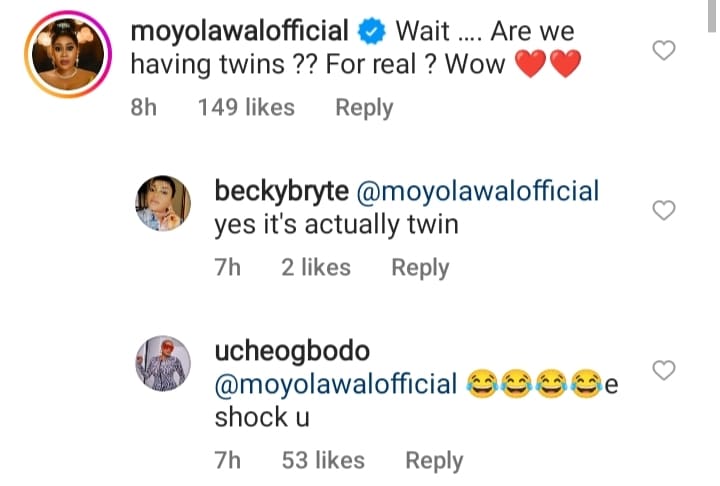The width and height of the screenshot is (720, 486).
Task: View the 149 likes list
Action: (x=246, y=108)
